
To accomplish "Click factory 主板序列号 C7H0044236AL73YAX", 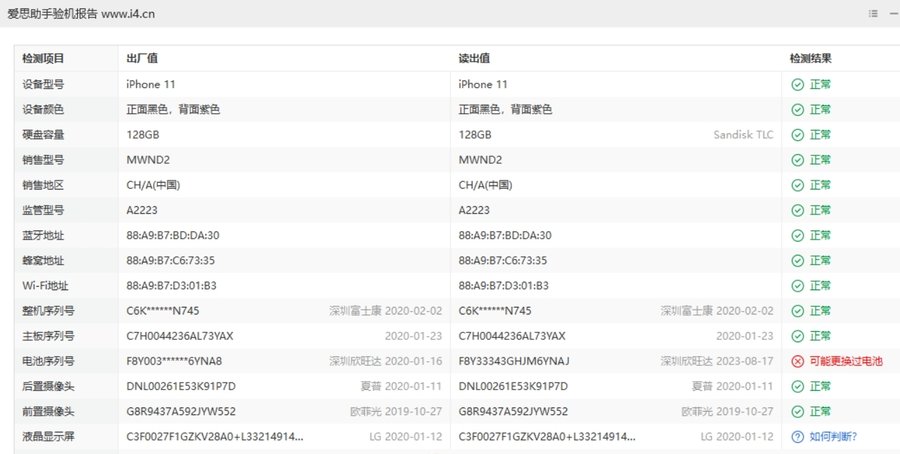I will (x=180, y=336).
